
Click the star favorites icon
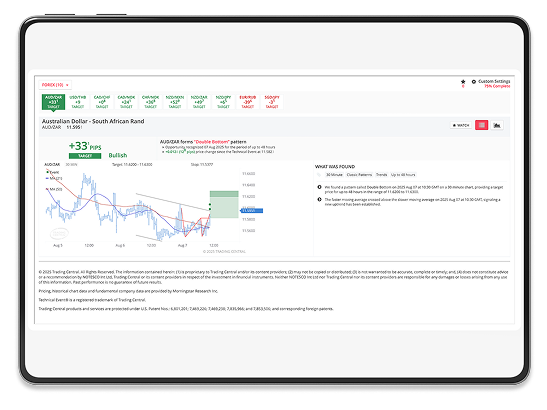point(463,82)
